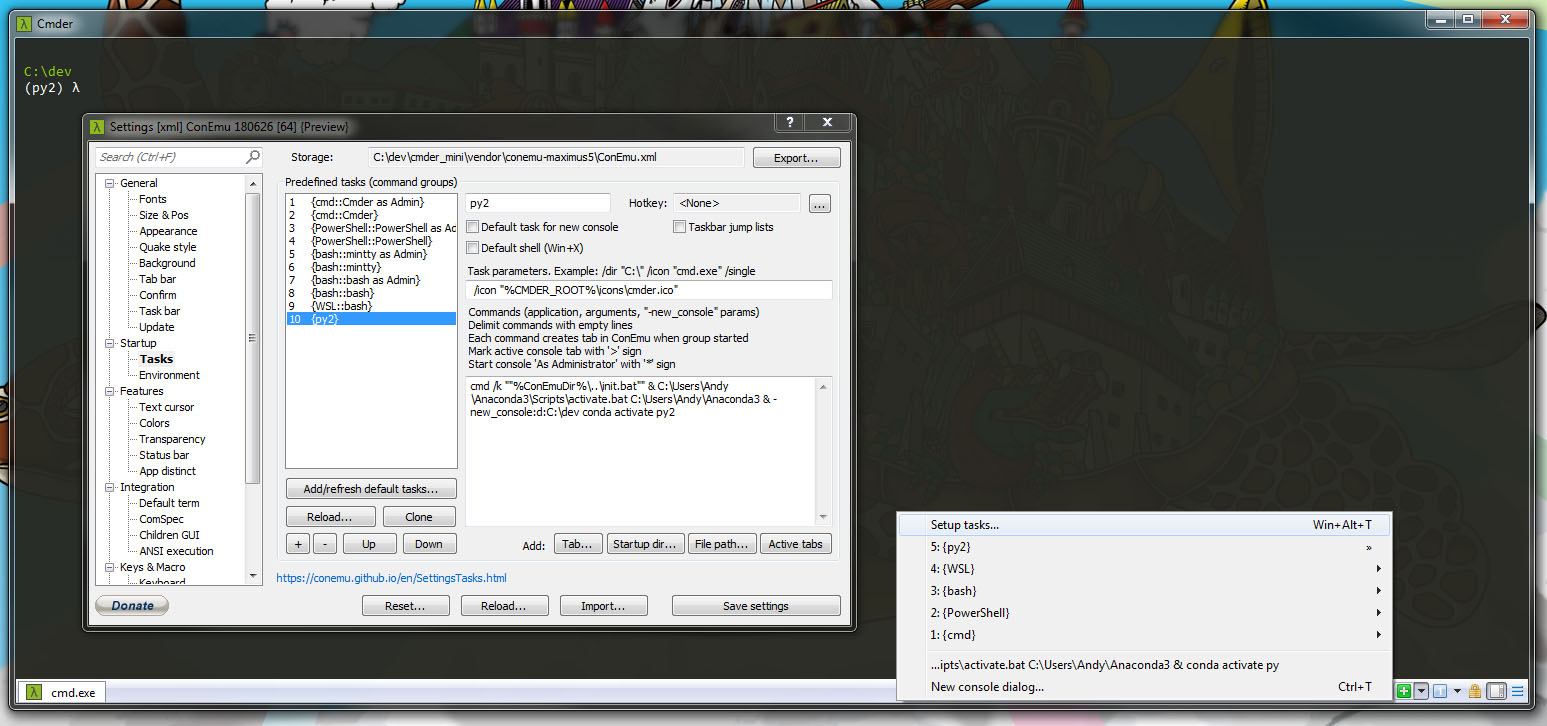Image resolution: width=1547 pixels, height=726 pixels.
Task: Move task down with the Down button
Action: (x=429, y=544)
